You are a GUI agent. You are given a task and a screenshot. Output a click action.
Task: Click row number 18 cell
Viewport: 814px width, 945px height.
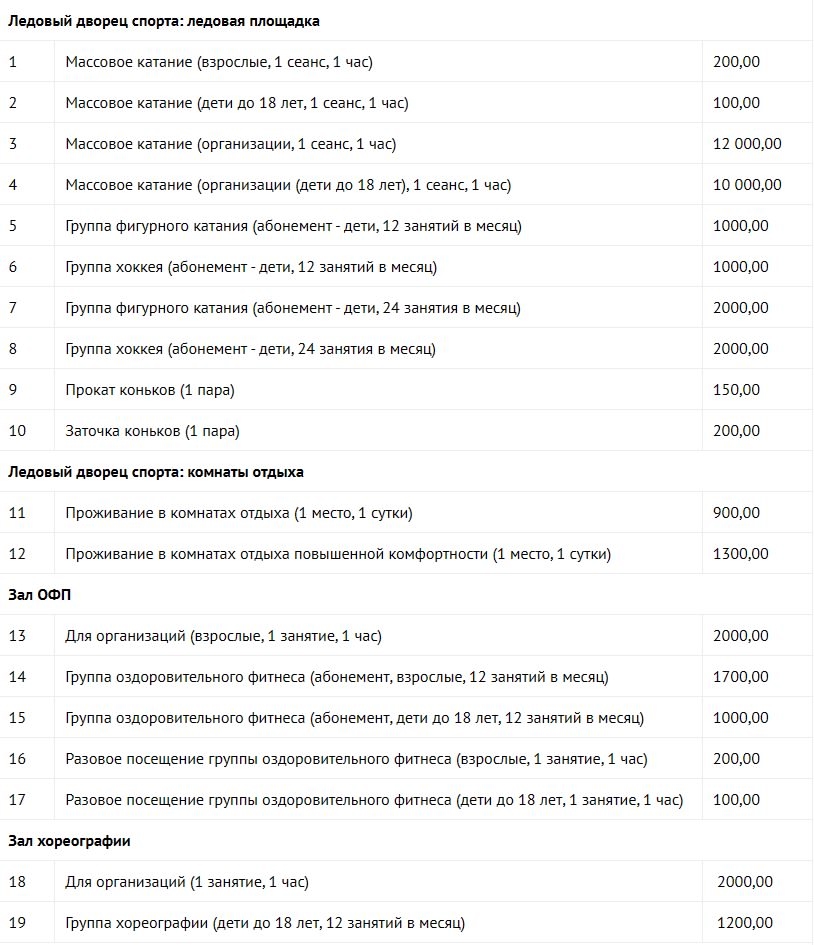pos(27,882)
